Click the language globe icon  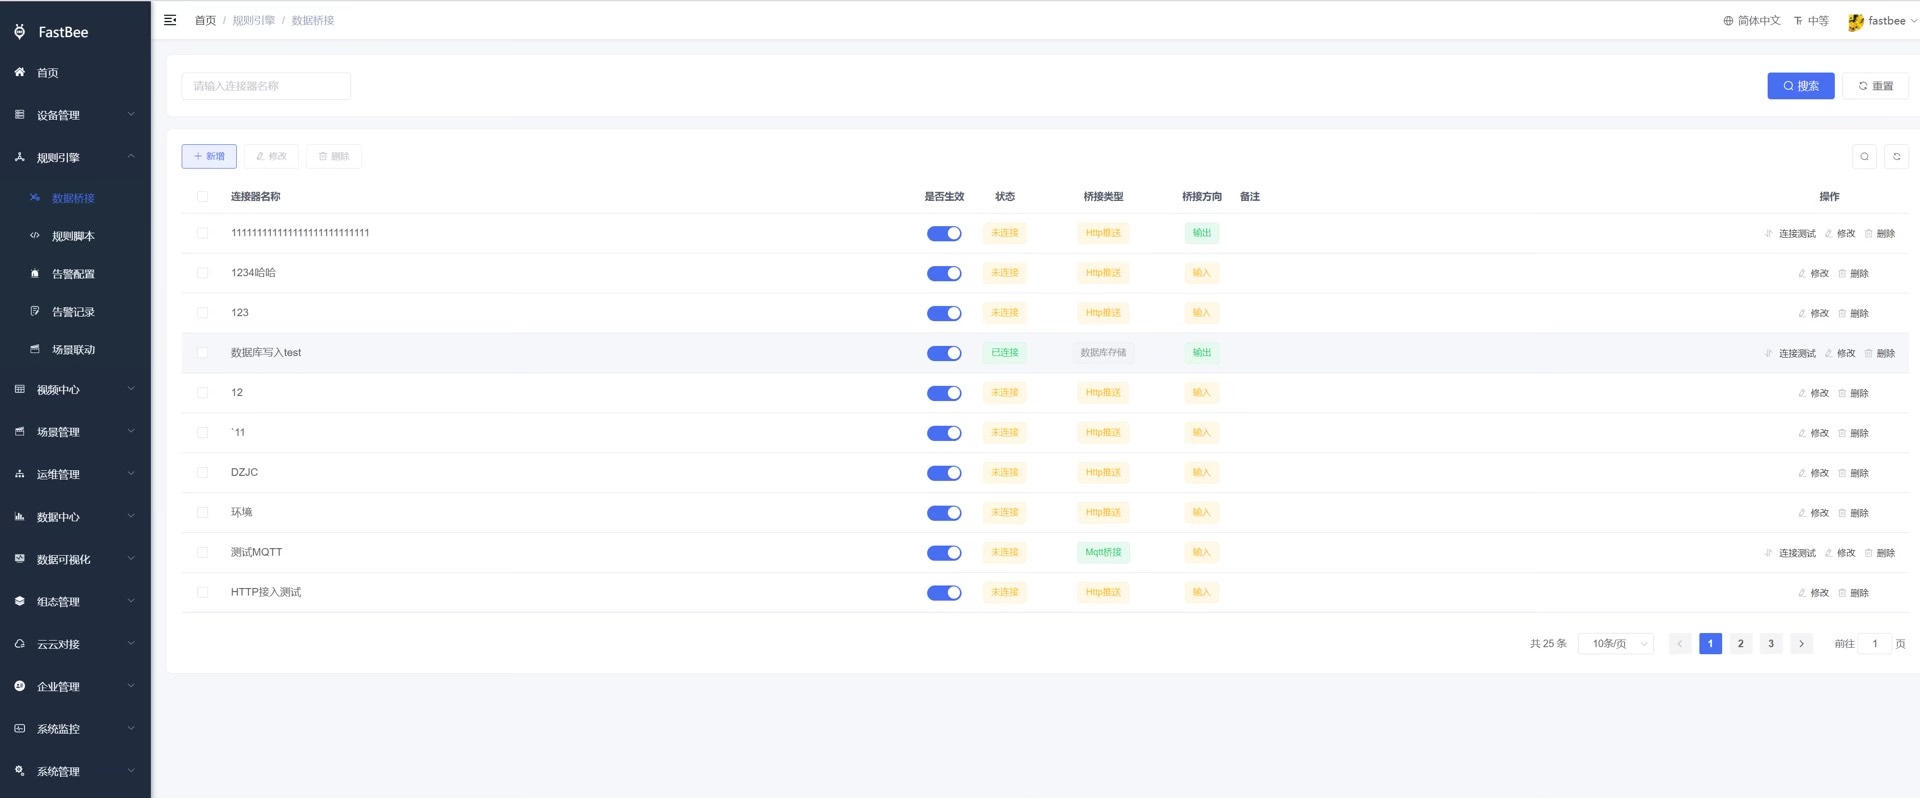click(1728, 21)
